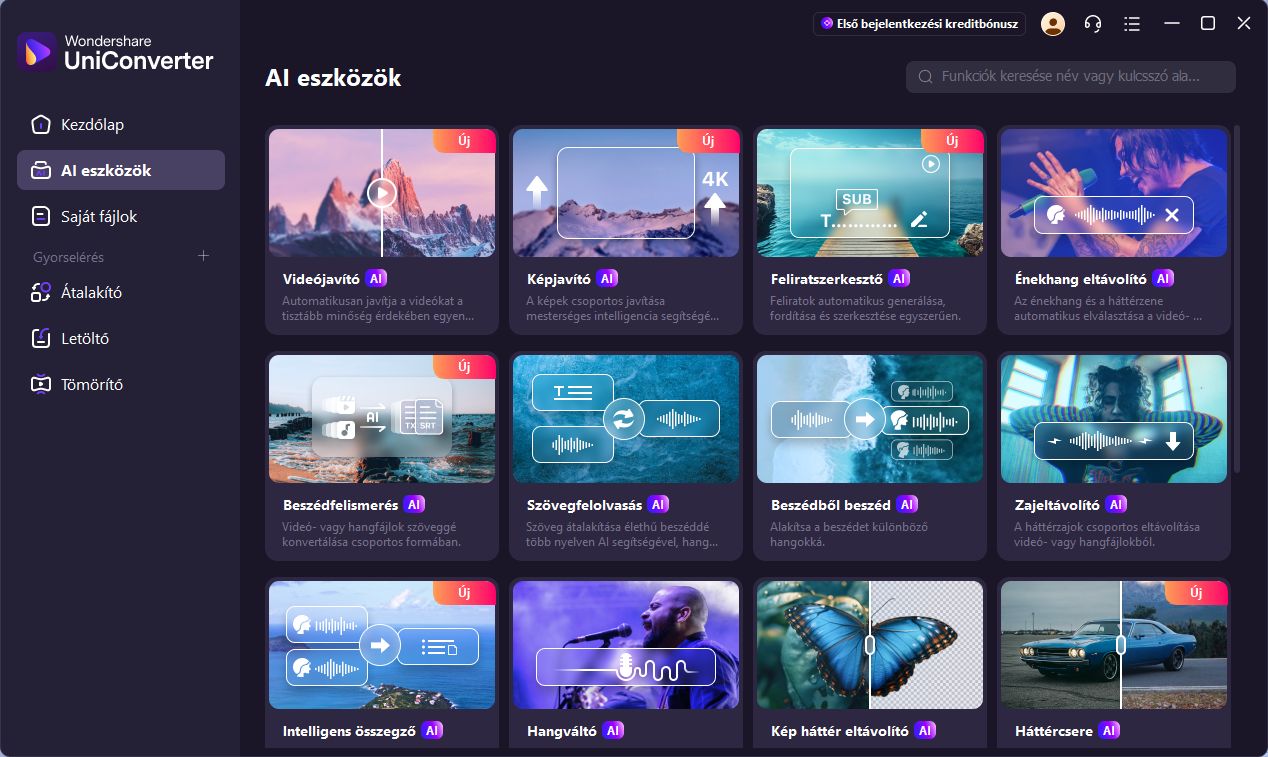Click the Tömörítő compressor icon
Screen dimensions: 1268x757
(x=40, y=384)
